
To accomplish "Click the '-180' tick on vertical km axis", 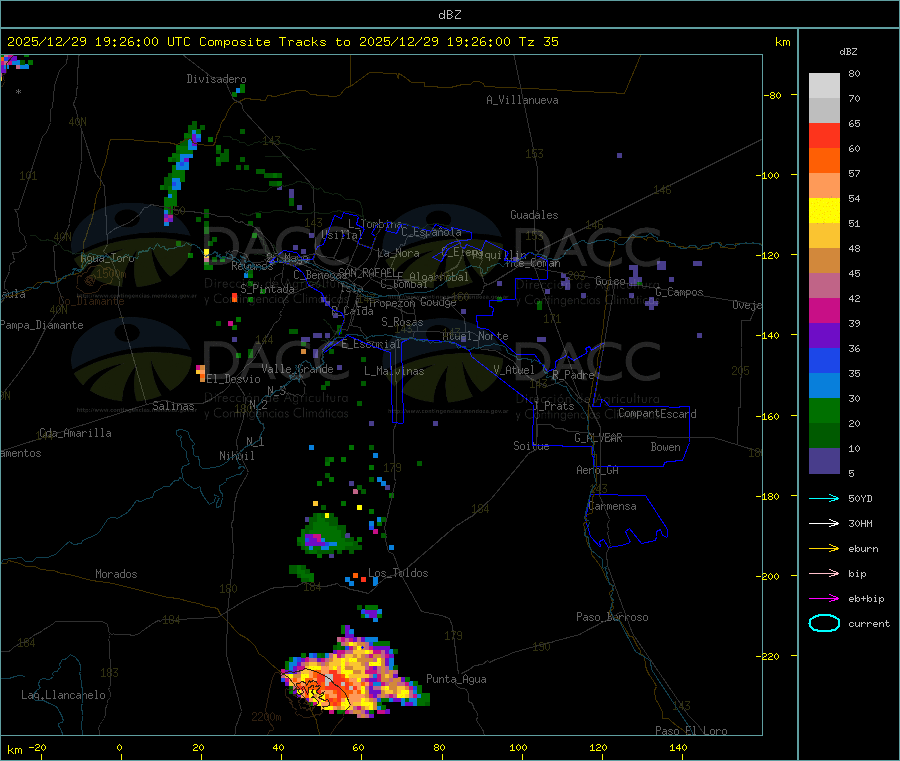I will point(770,496).
